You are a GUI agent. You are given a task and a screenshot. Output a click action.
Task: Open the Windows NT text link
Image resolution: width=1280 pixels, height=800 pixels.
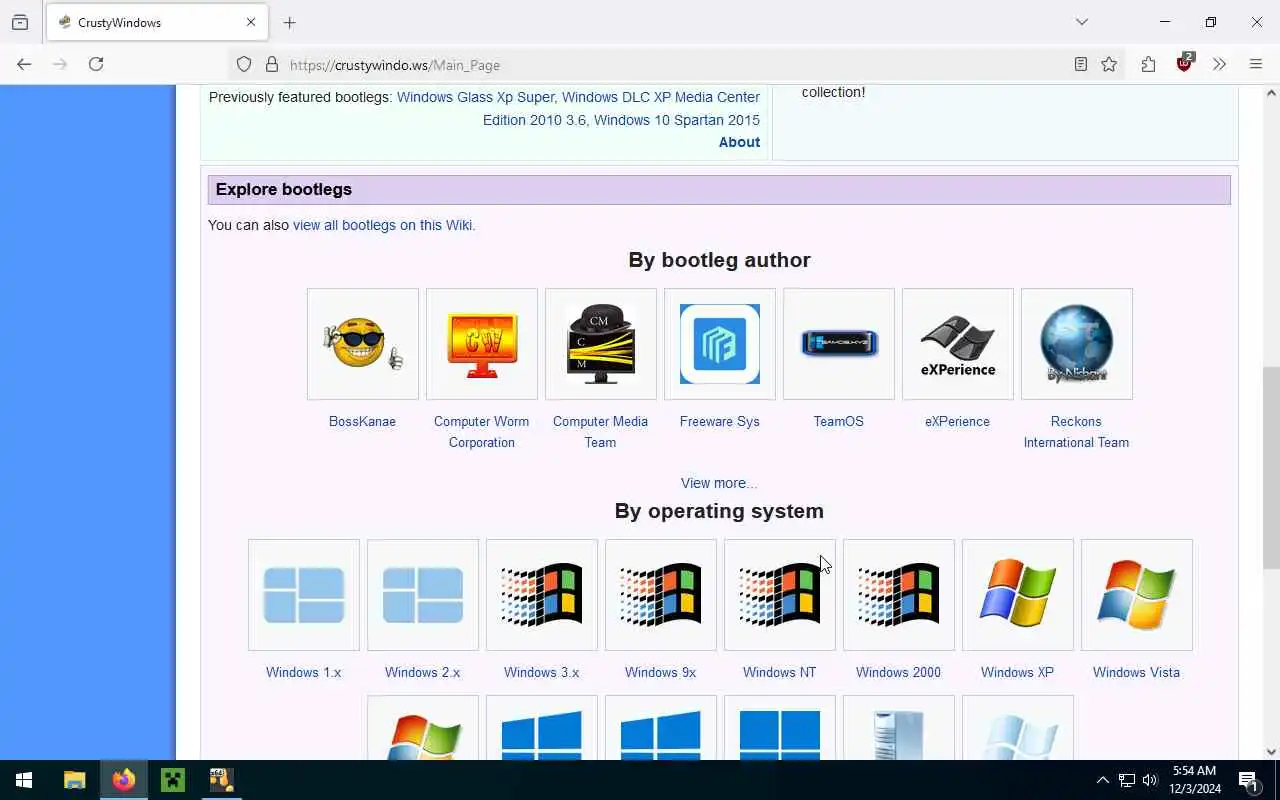point(779,672)
